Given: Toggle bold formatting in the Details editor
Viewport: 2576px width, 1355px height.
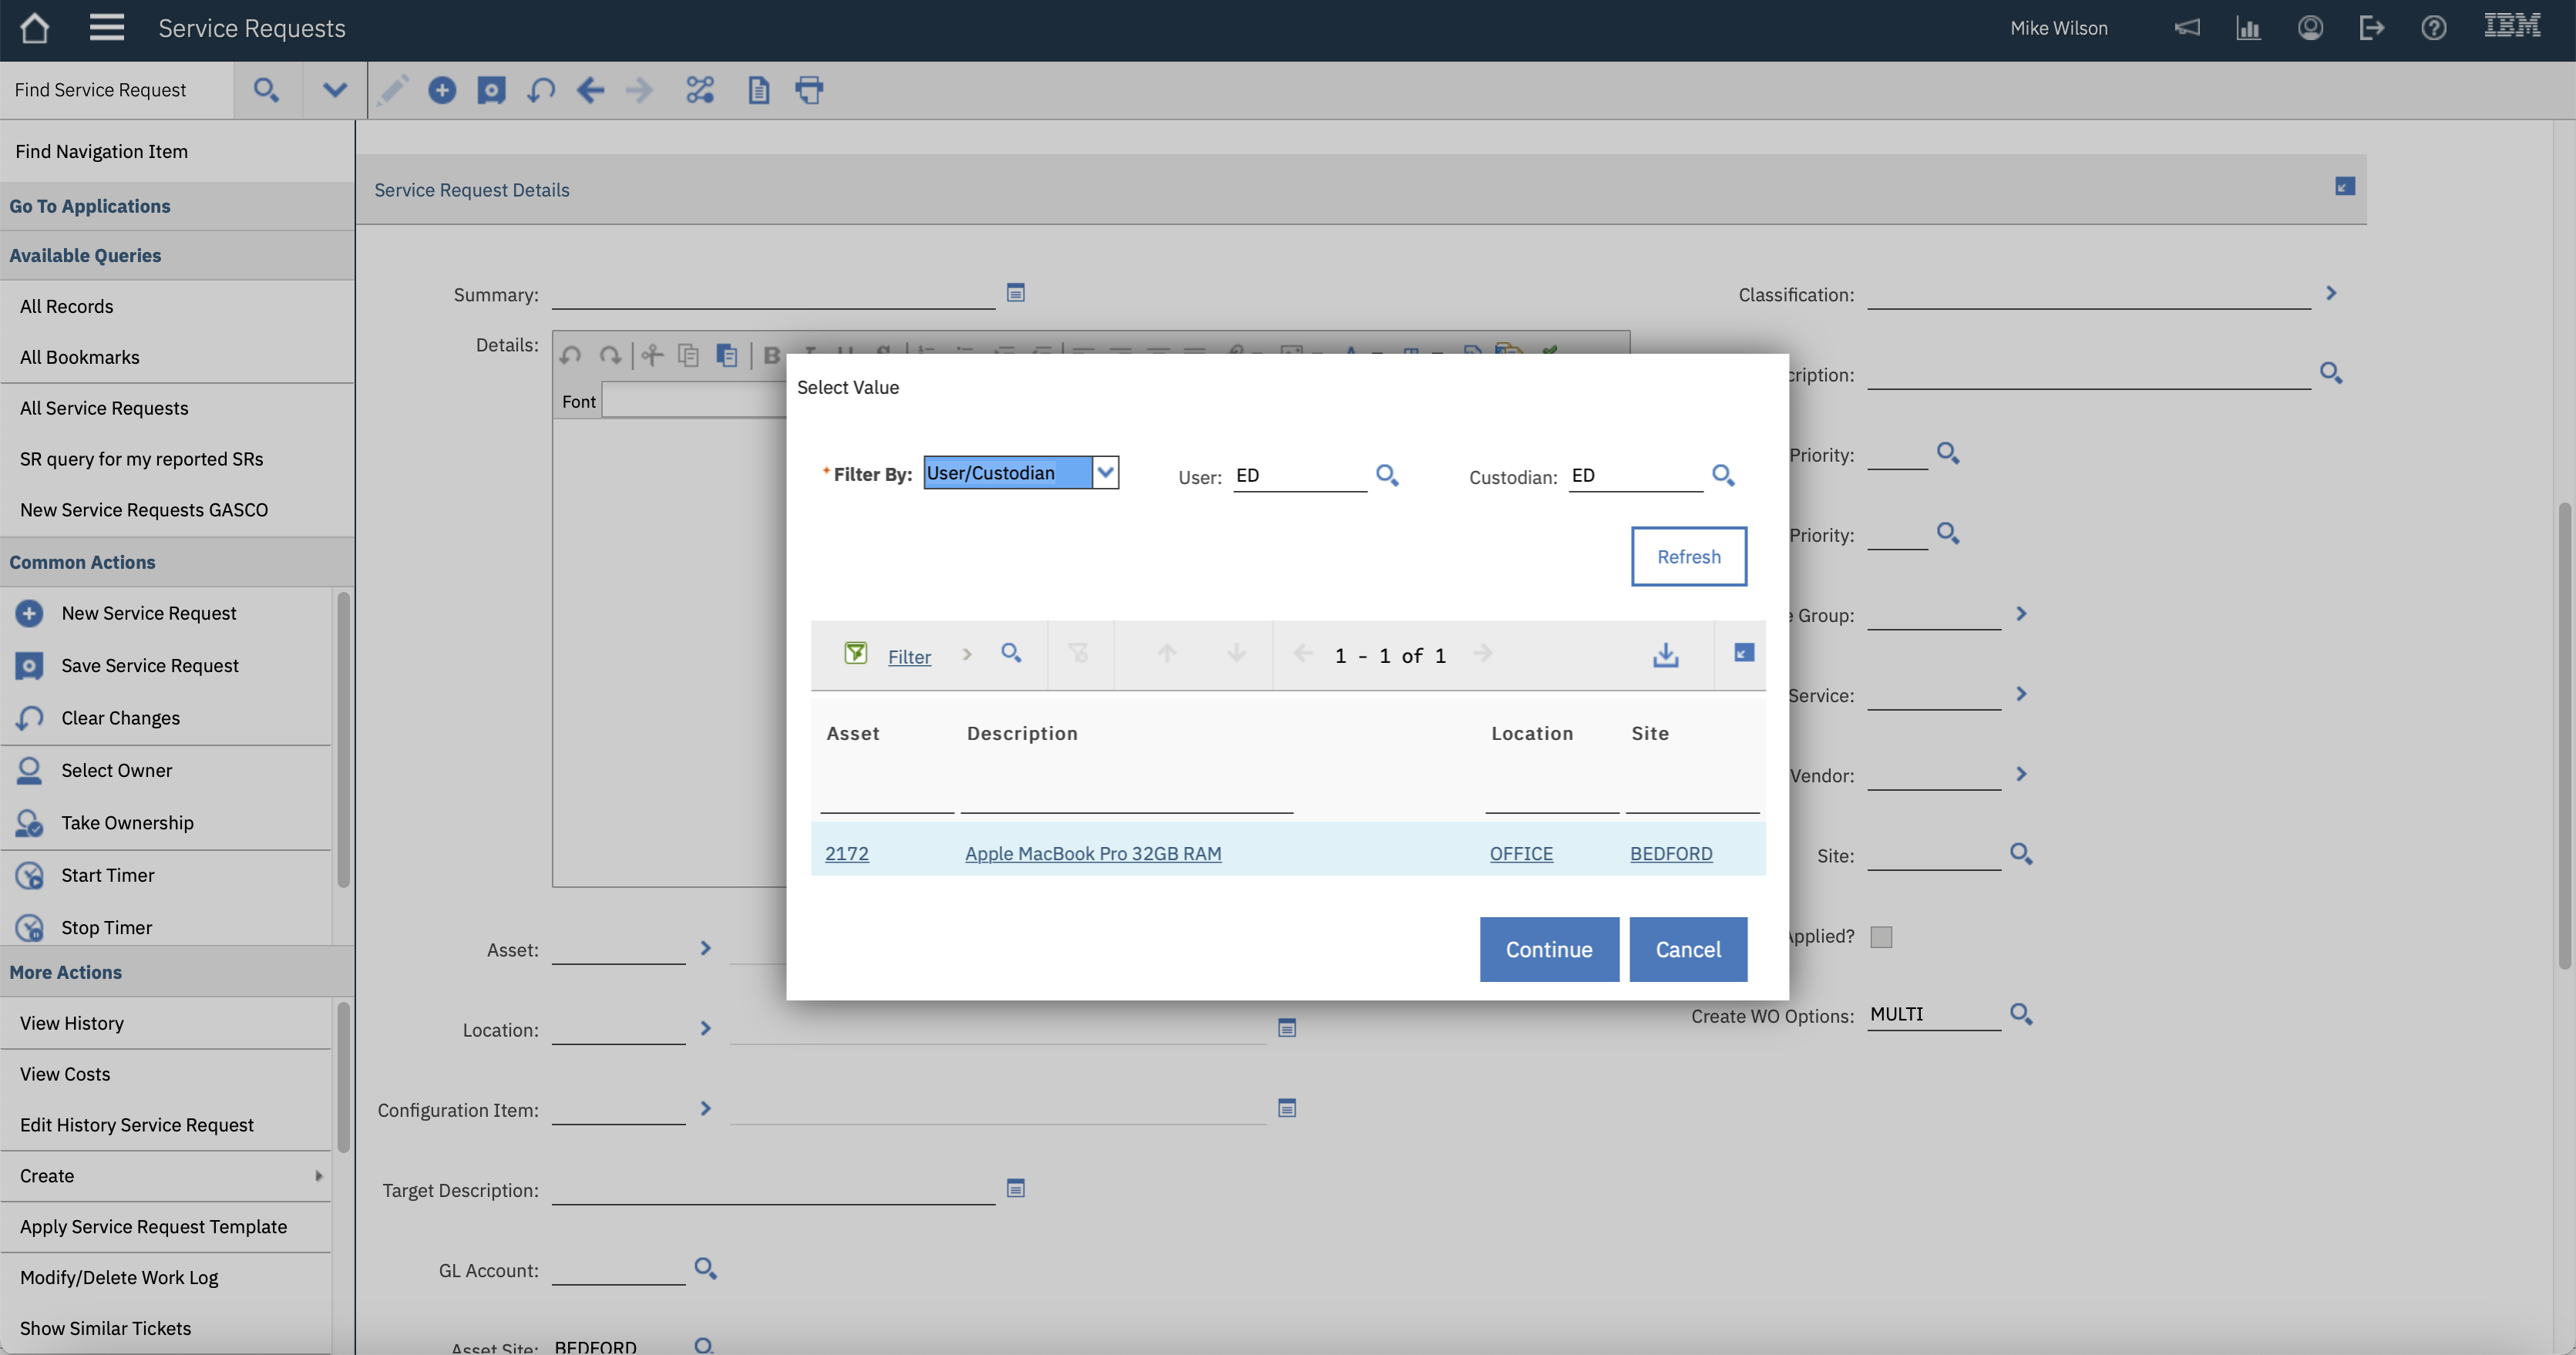Looking at the screenshot, I should 771,355.
